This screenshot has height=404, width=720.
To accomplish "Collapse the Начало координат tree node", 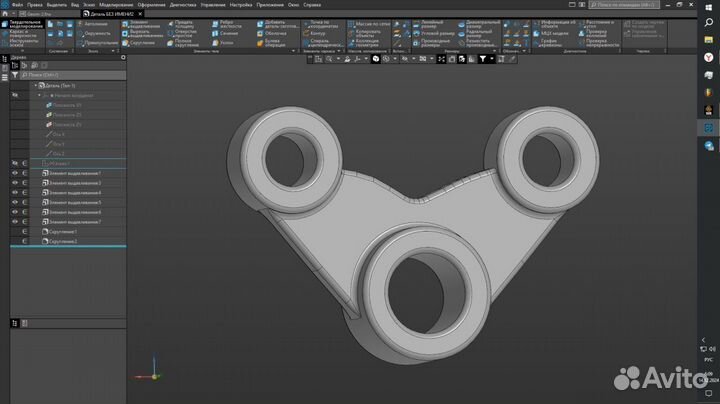I will click(39, 95).
